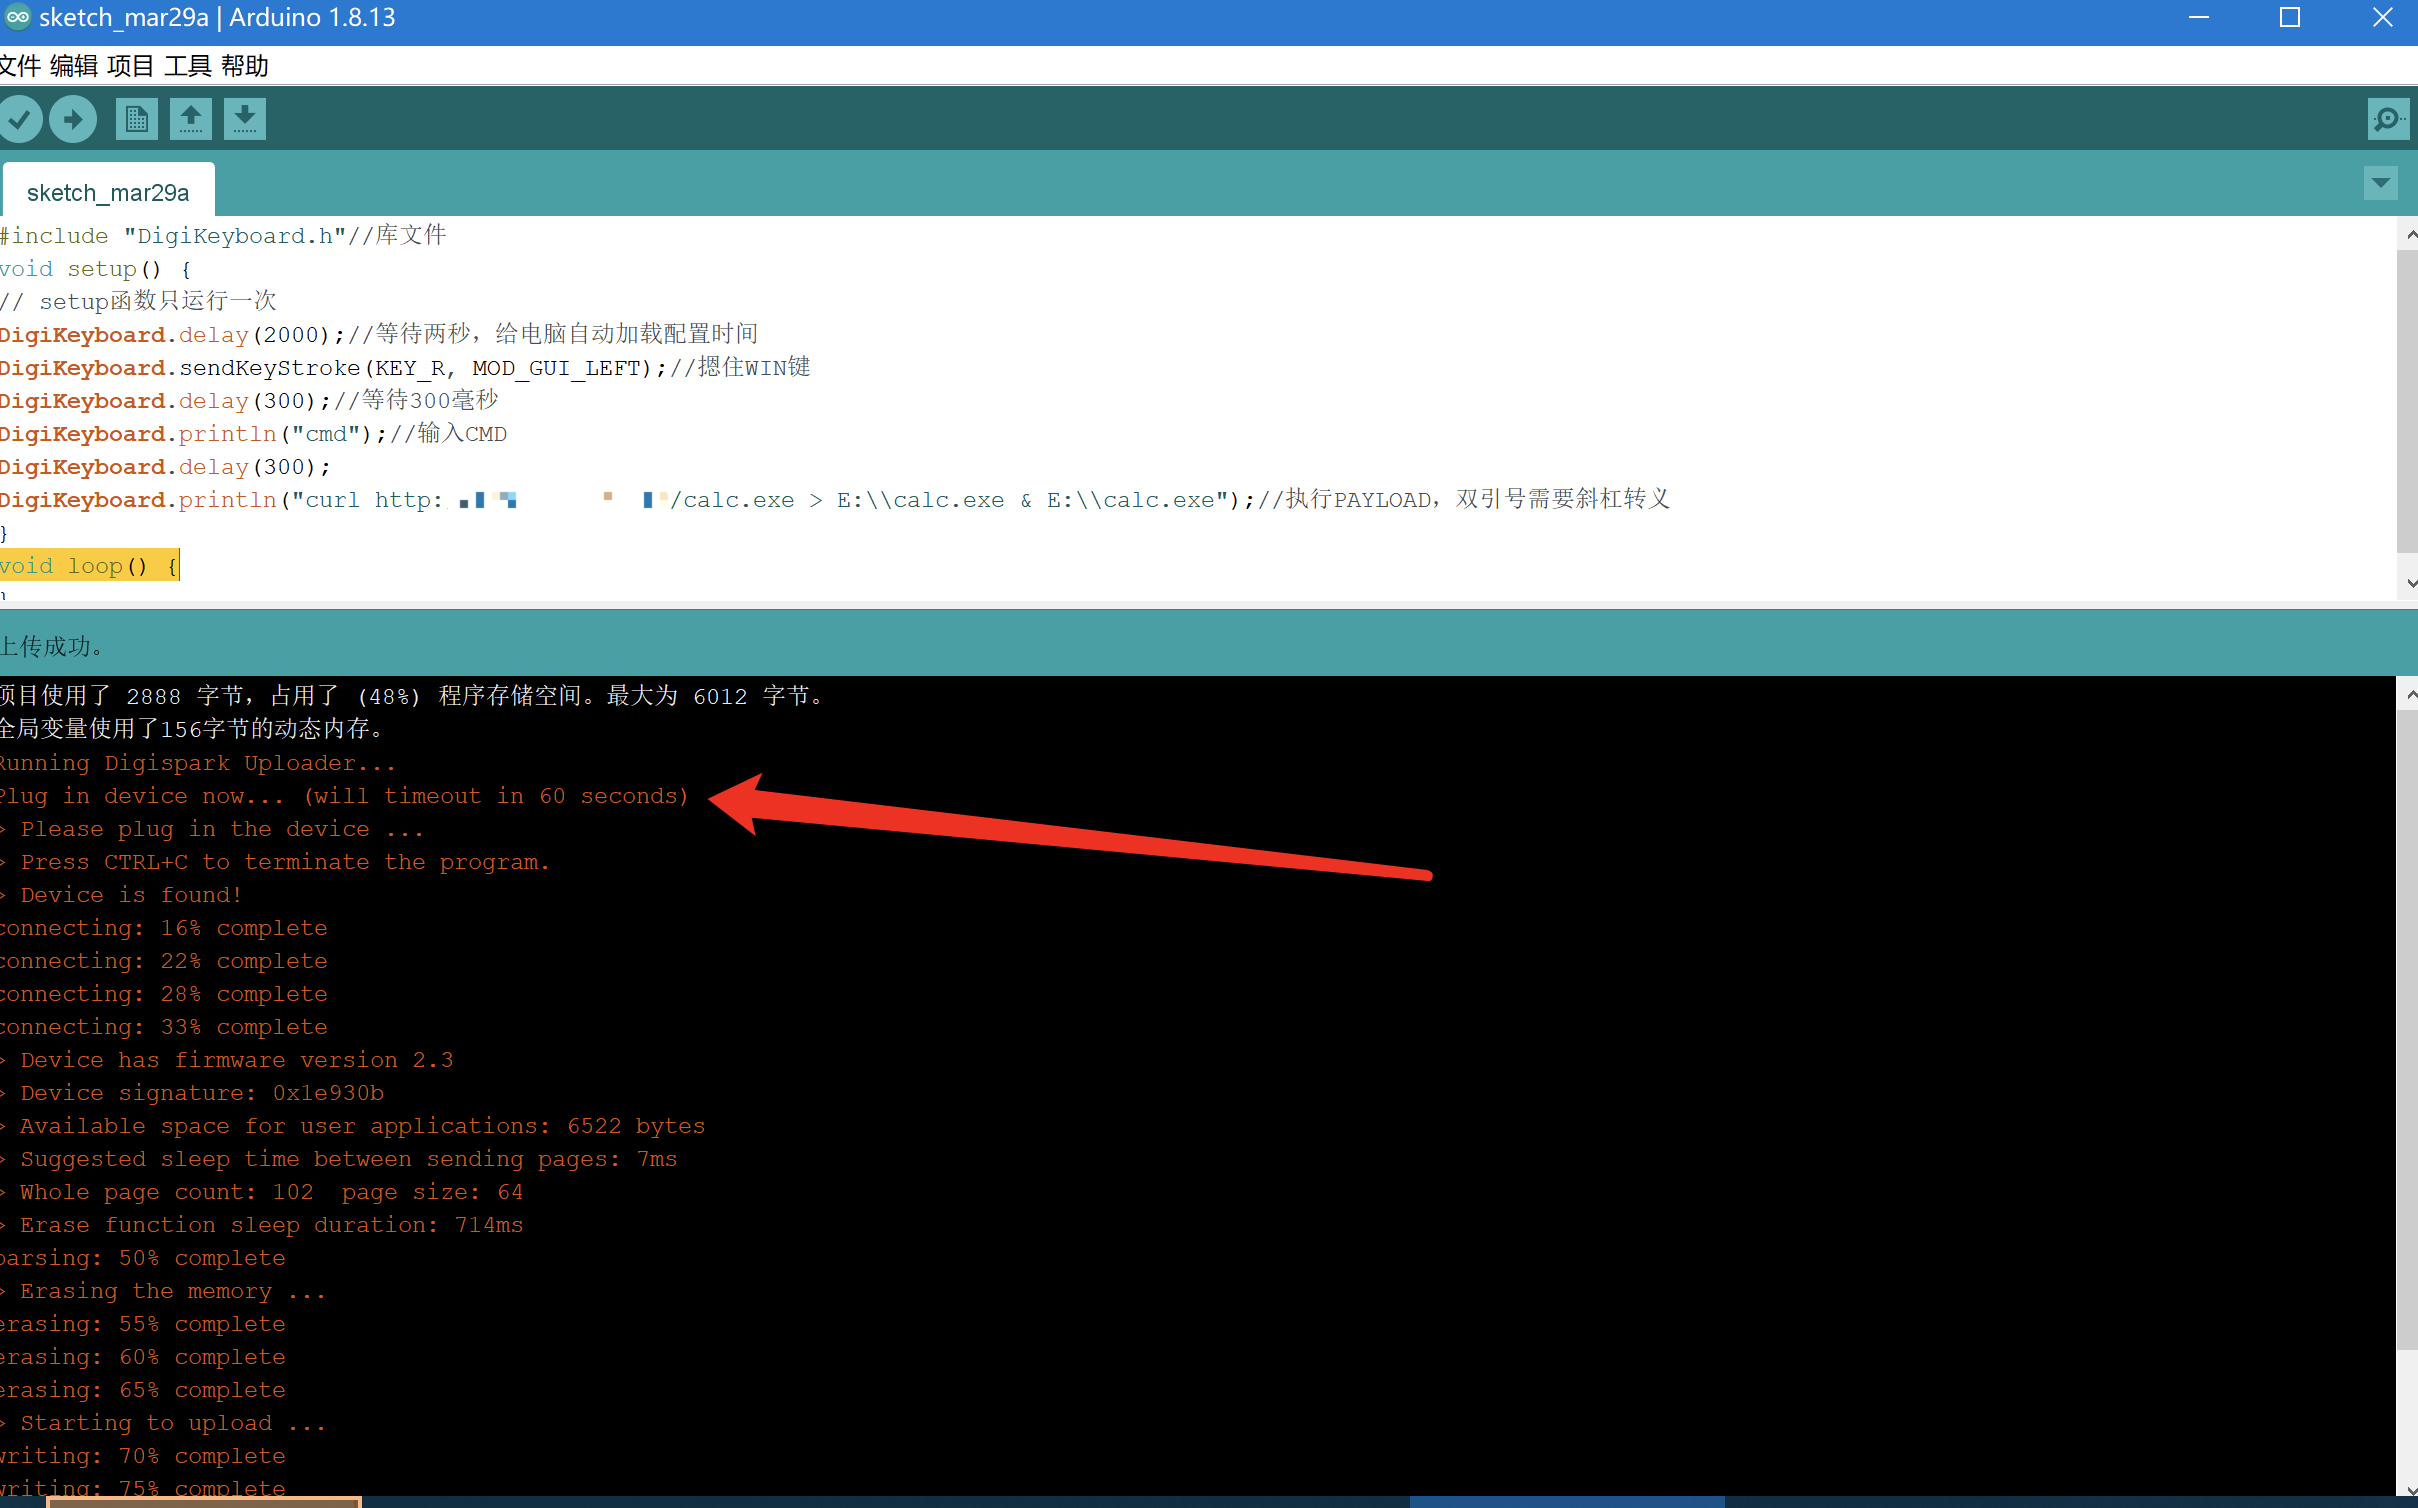Click 'Press CTRL+C to terminate' console line
The height and width of the screenshot is (1508, 2418).
[x=275, y=862]
